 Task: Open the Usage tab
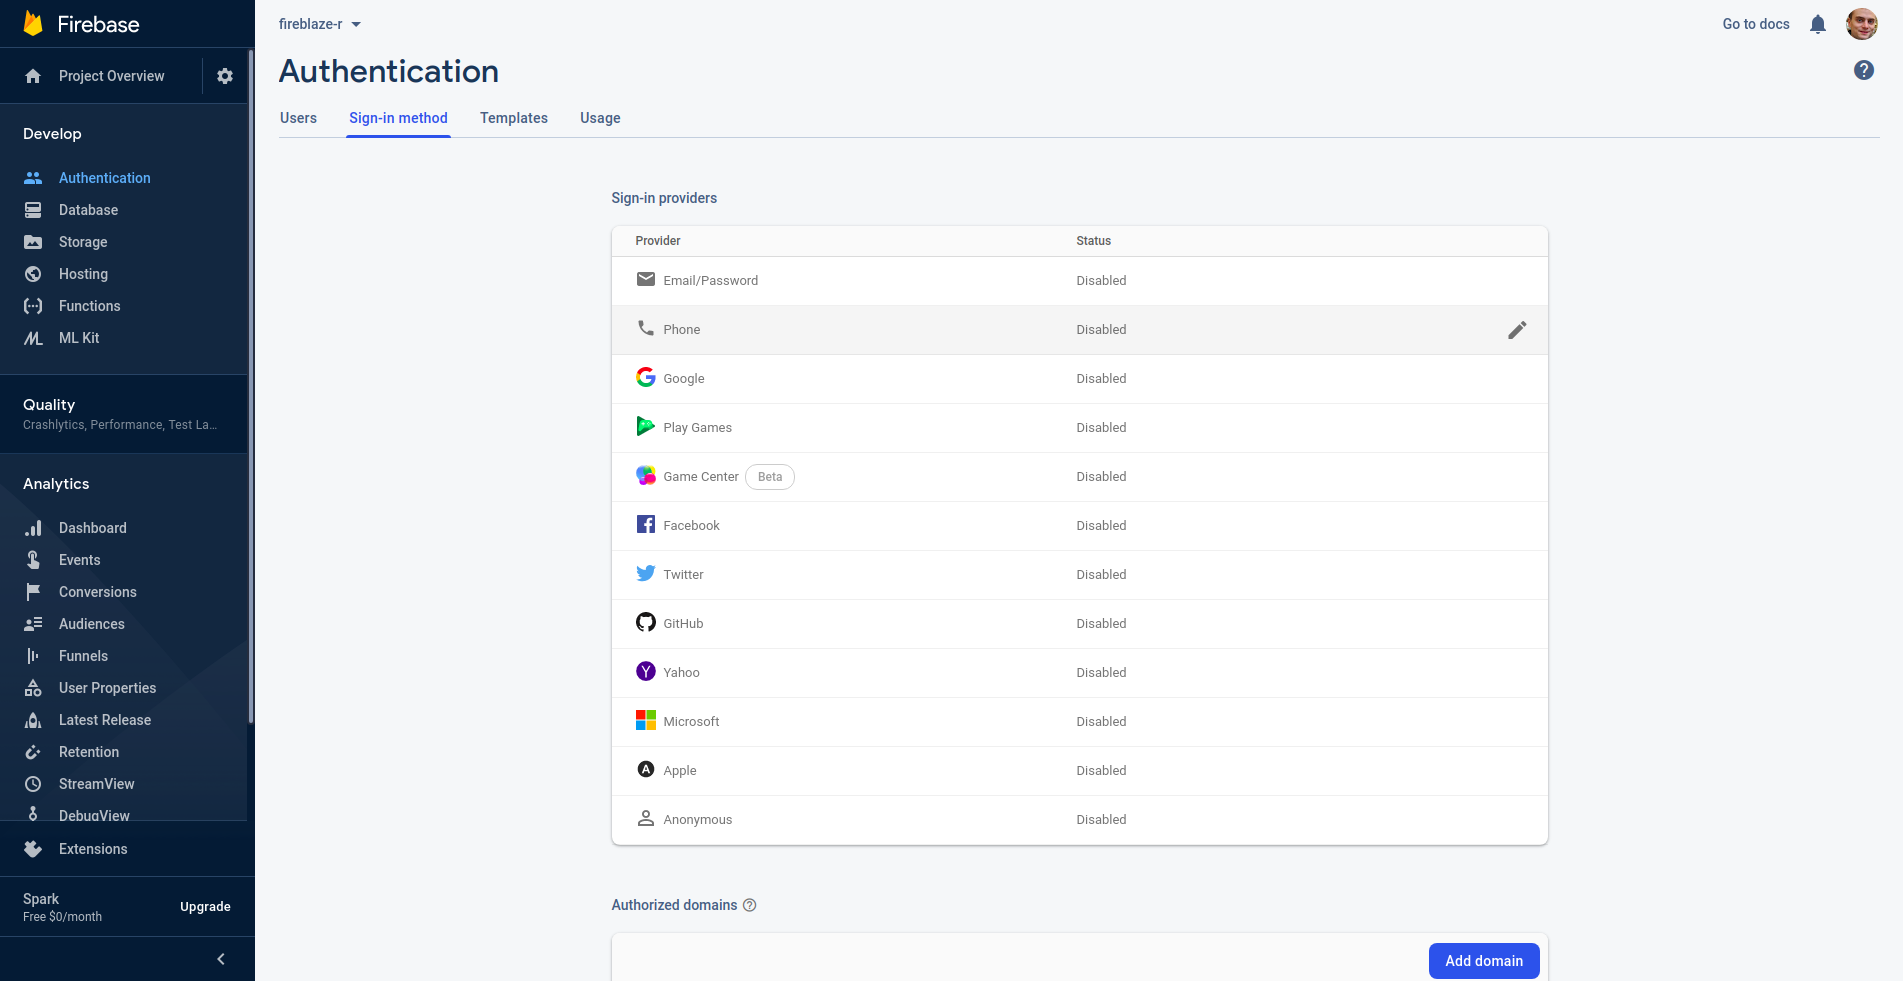[x=600, y=118]
